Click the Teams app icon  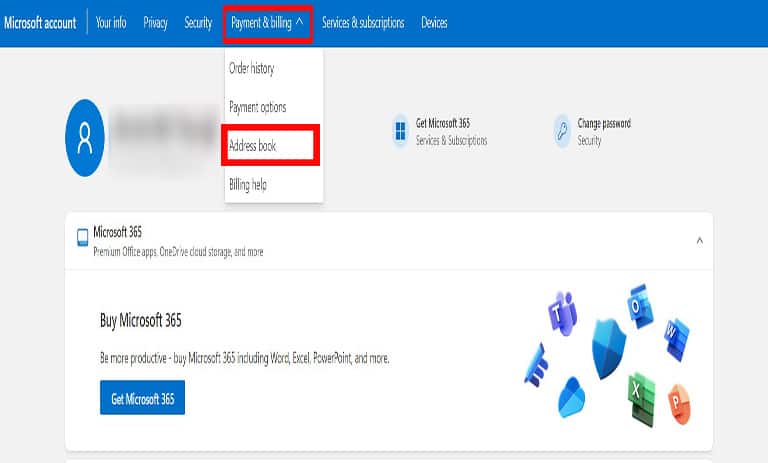pos(562,313)
